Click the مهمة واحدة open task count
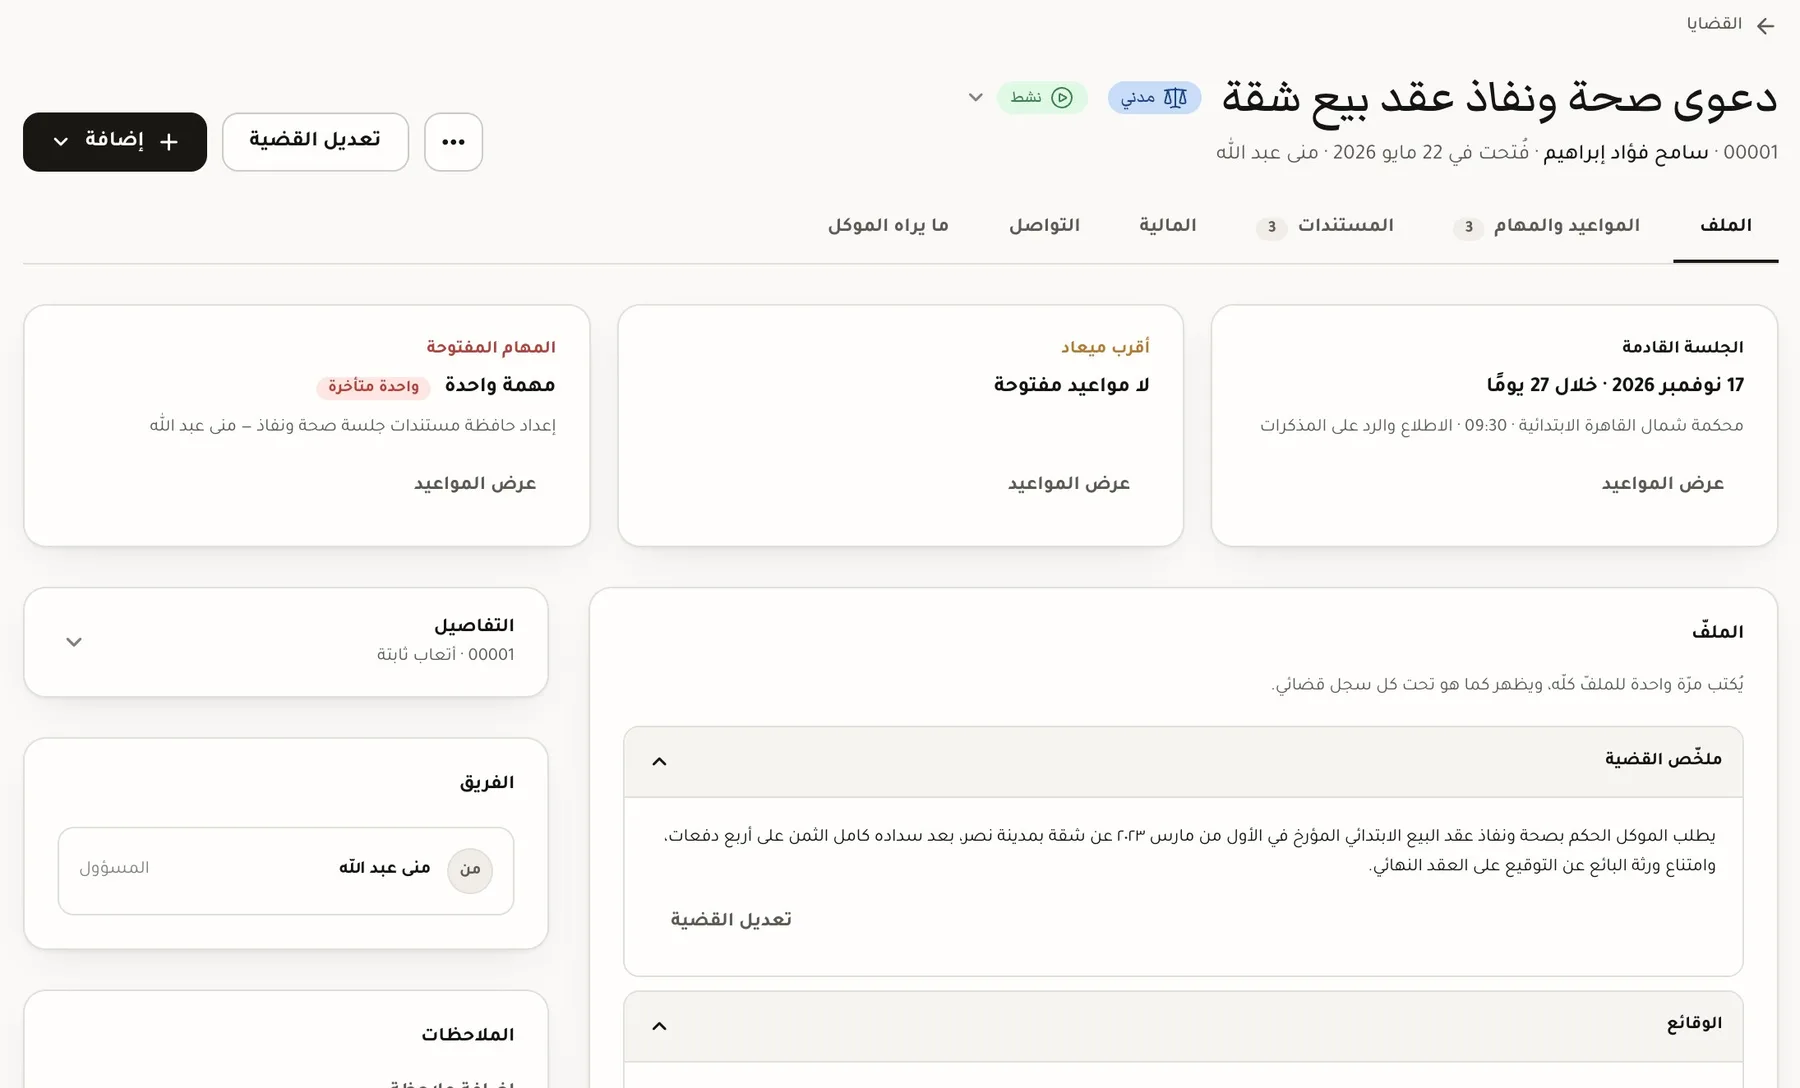This screenshot has height=1088, width=1800. click(500, 385)
